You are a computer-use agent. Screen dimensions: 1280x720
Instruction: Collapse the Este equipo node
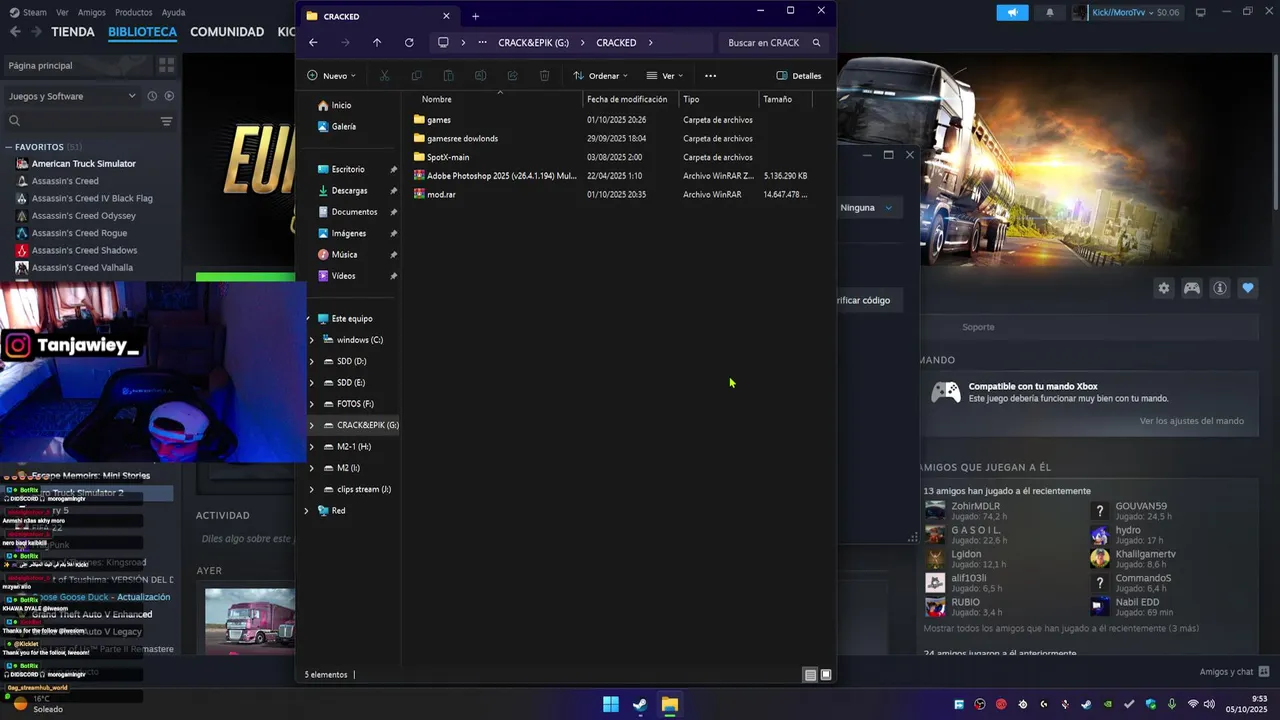(x=308, y=319)
